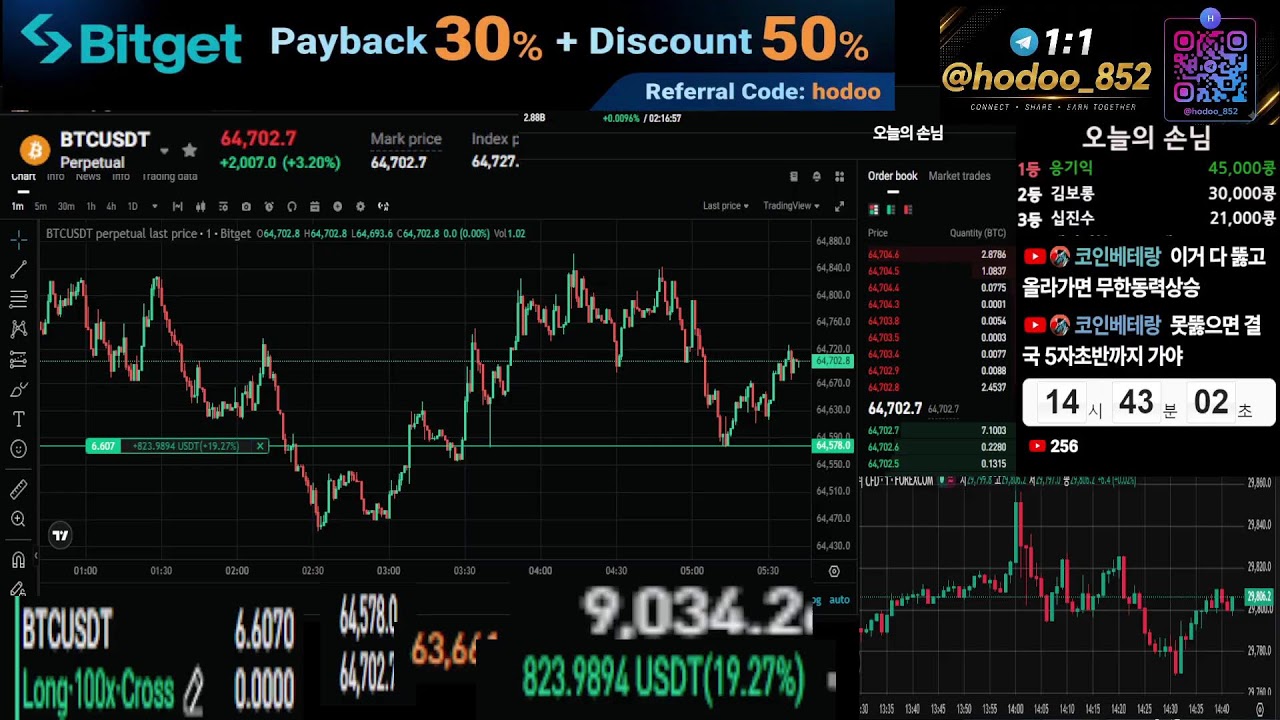Select the pattern drawing tool
This screenshot has height=720, width=1280.
18,329
